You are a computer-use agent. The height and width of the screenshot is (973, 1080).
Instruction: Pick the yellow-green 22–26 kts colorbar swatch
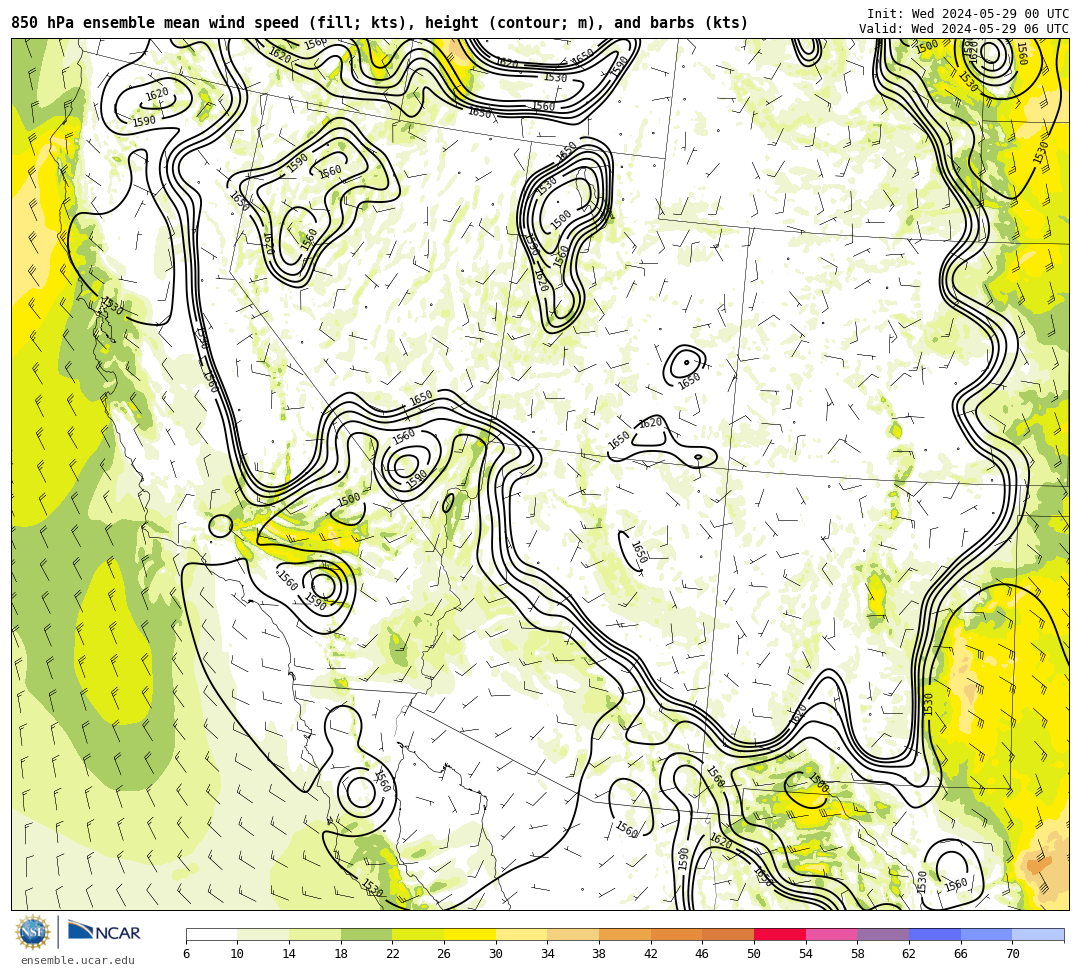418,934
